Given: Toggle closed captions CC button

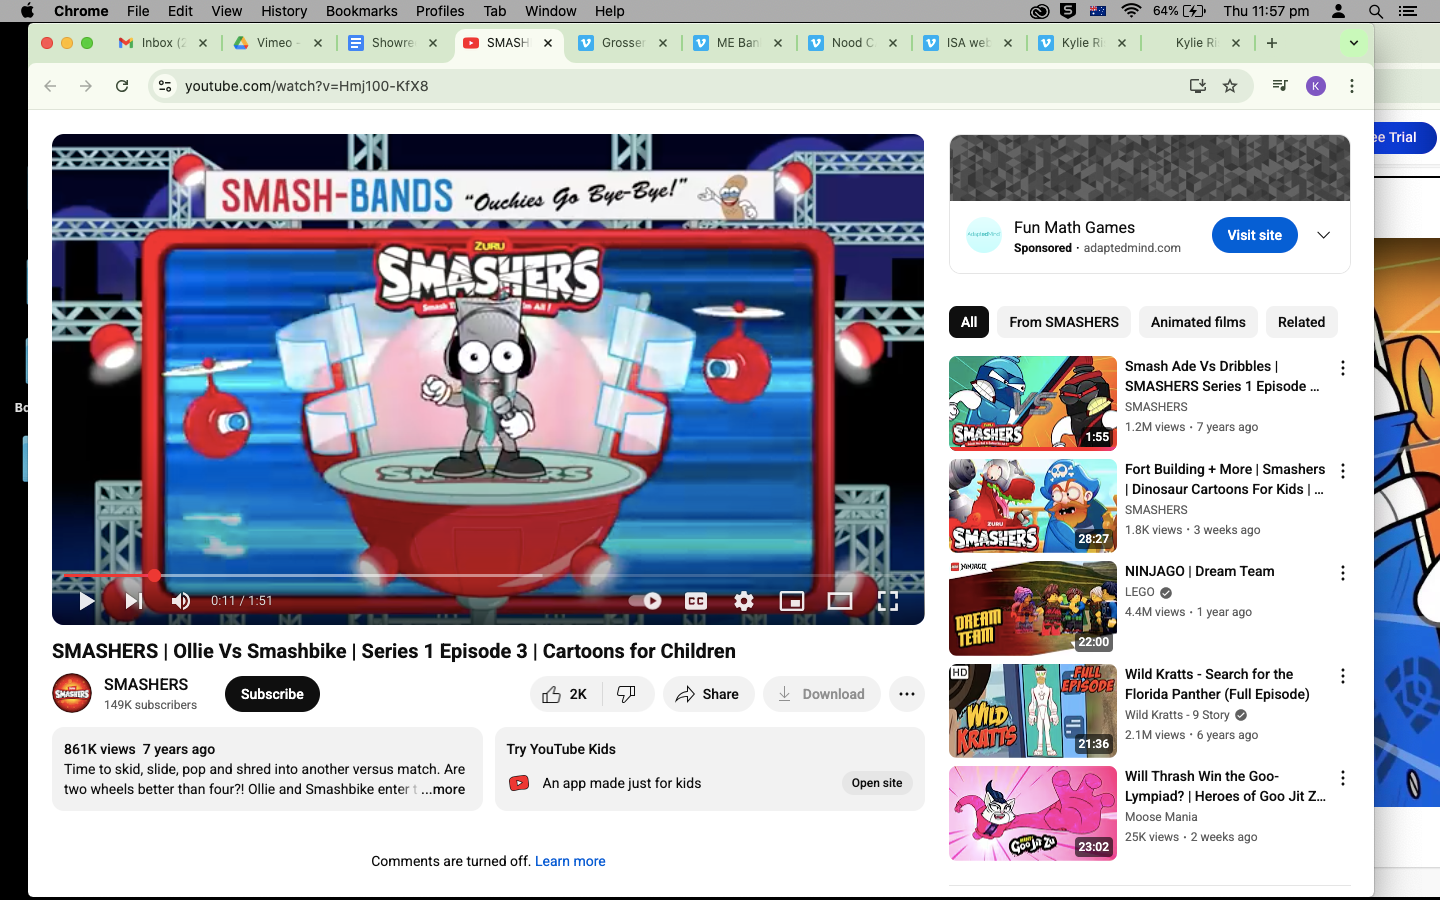Looking at the screenshot, I should coord(696,601).
